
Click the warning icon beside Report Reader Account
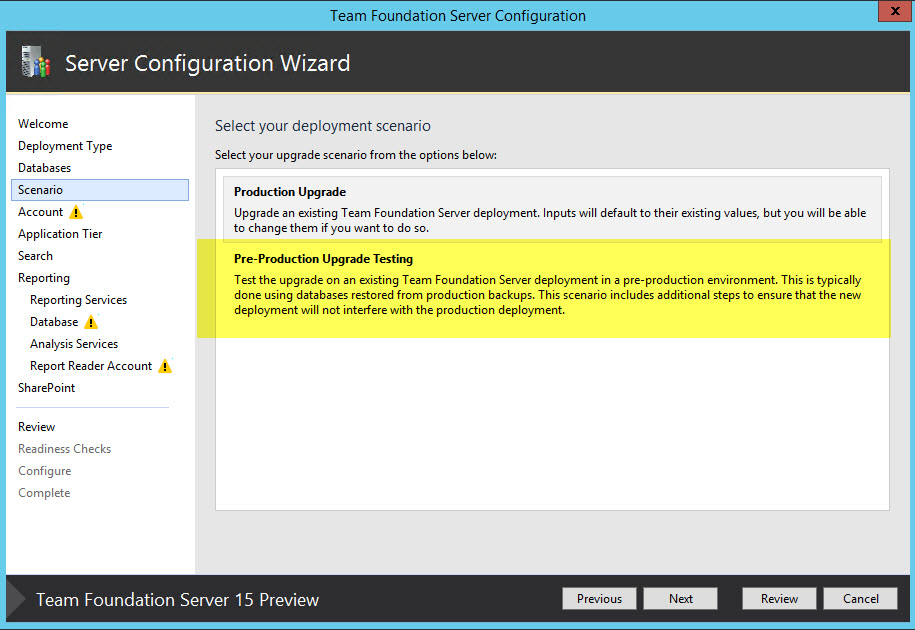[x=165, y=366]
